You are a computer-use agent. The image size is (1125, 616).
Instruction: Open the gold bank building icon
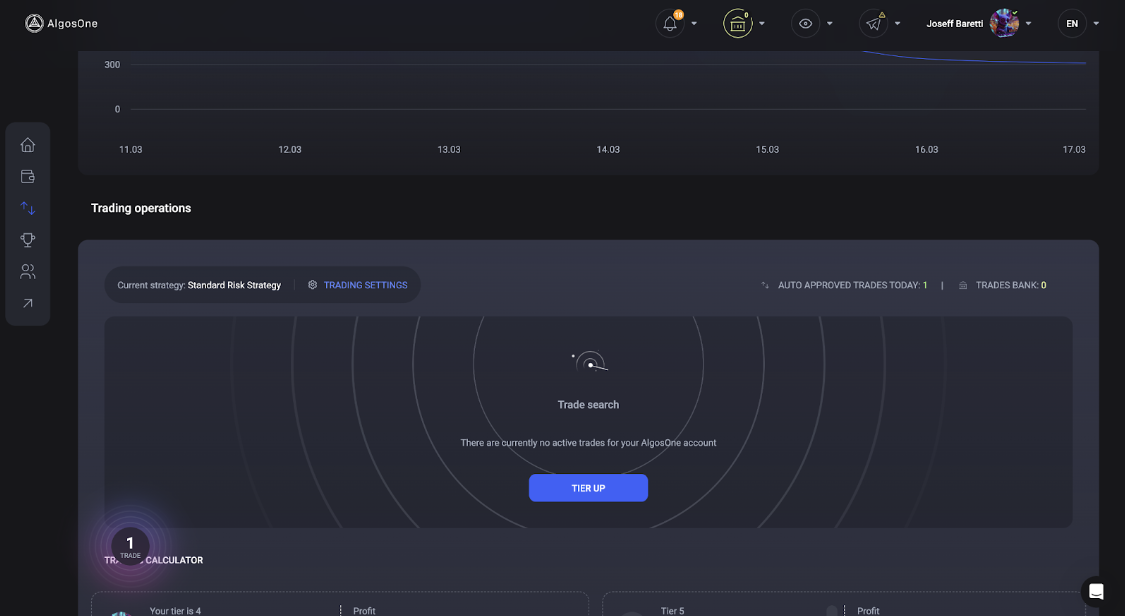738,24
